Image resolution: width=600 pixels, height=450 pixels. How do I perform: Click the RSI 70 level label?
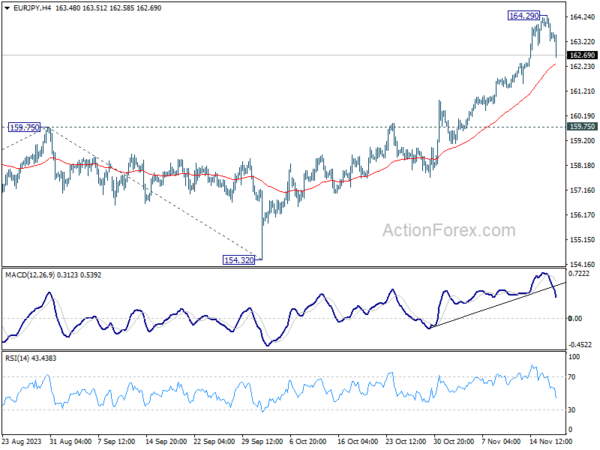(572, 377)
